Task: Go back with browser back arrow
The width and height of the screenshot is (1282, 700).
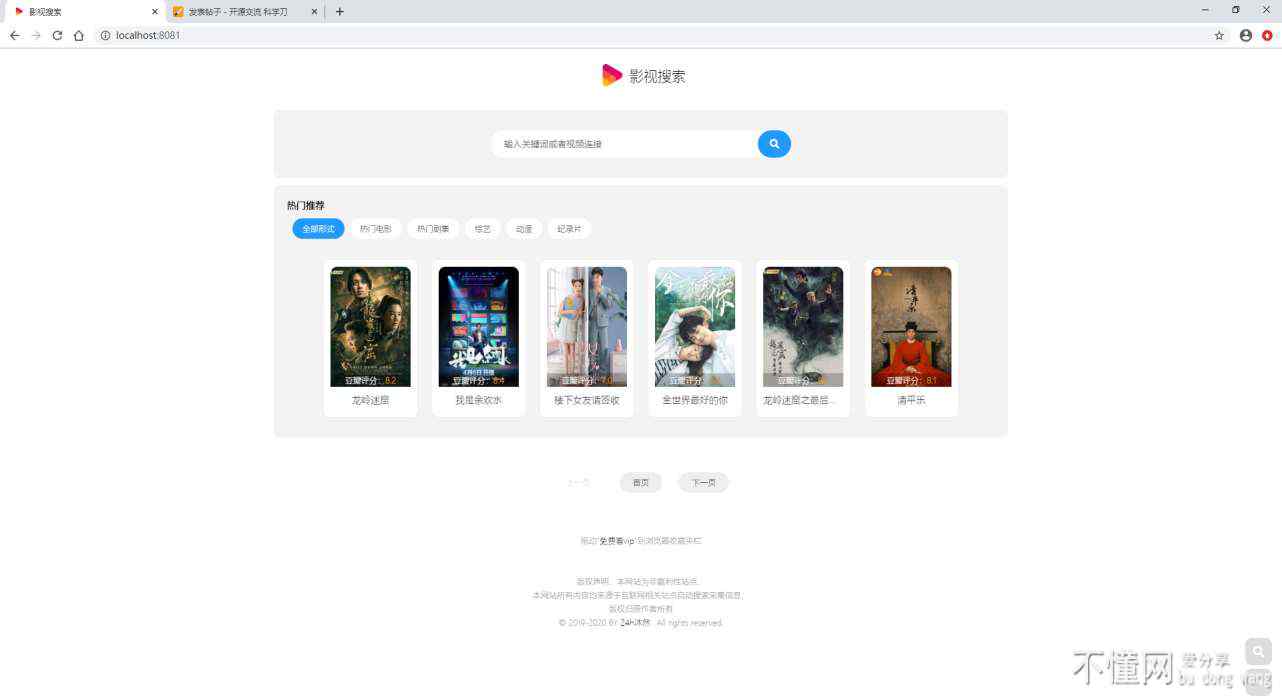Action: pos(14,35)
